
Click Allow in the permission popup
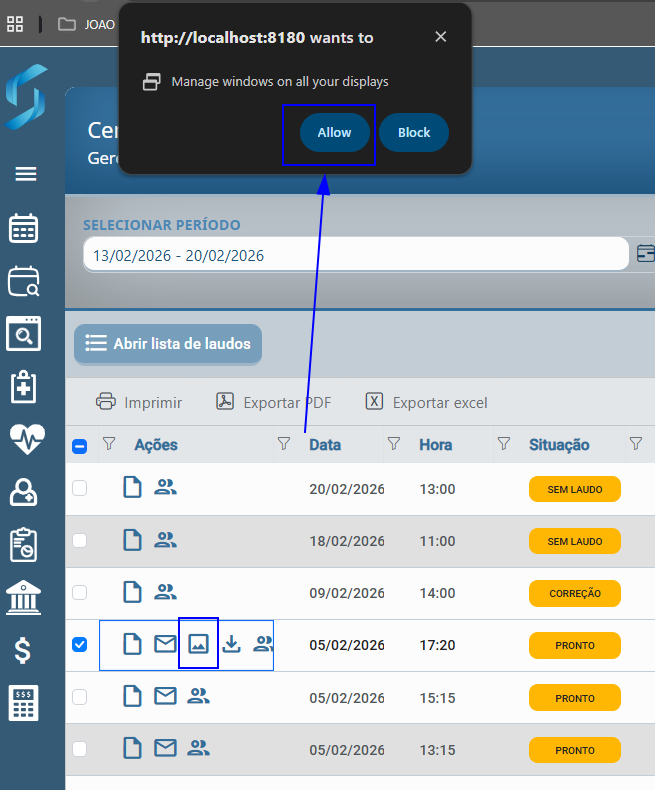coord(334,133)
